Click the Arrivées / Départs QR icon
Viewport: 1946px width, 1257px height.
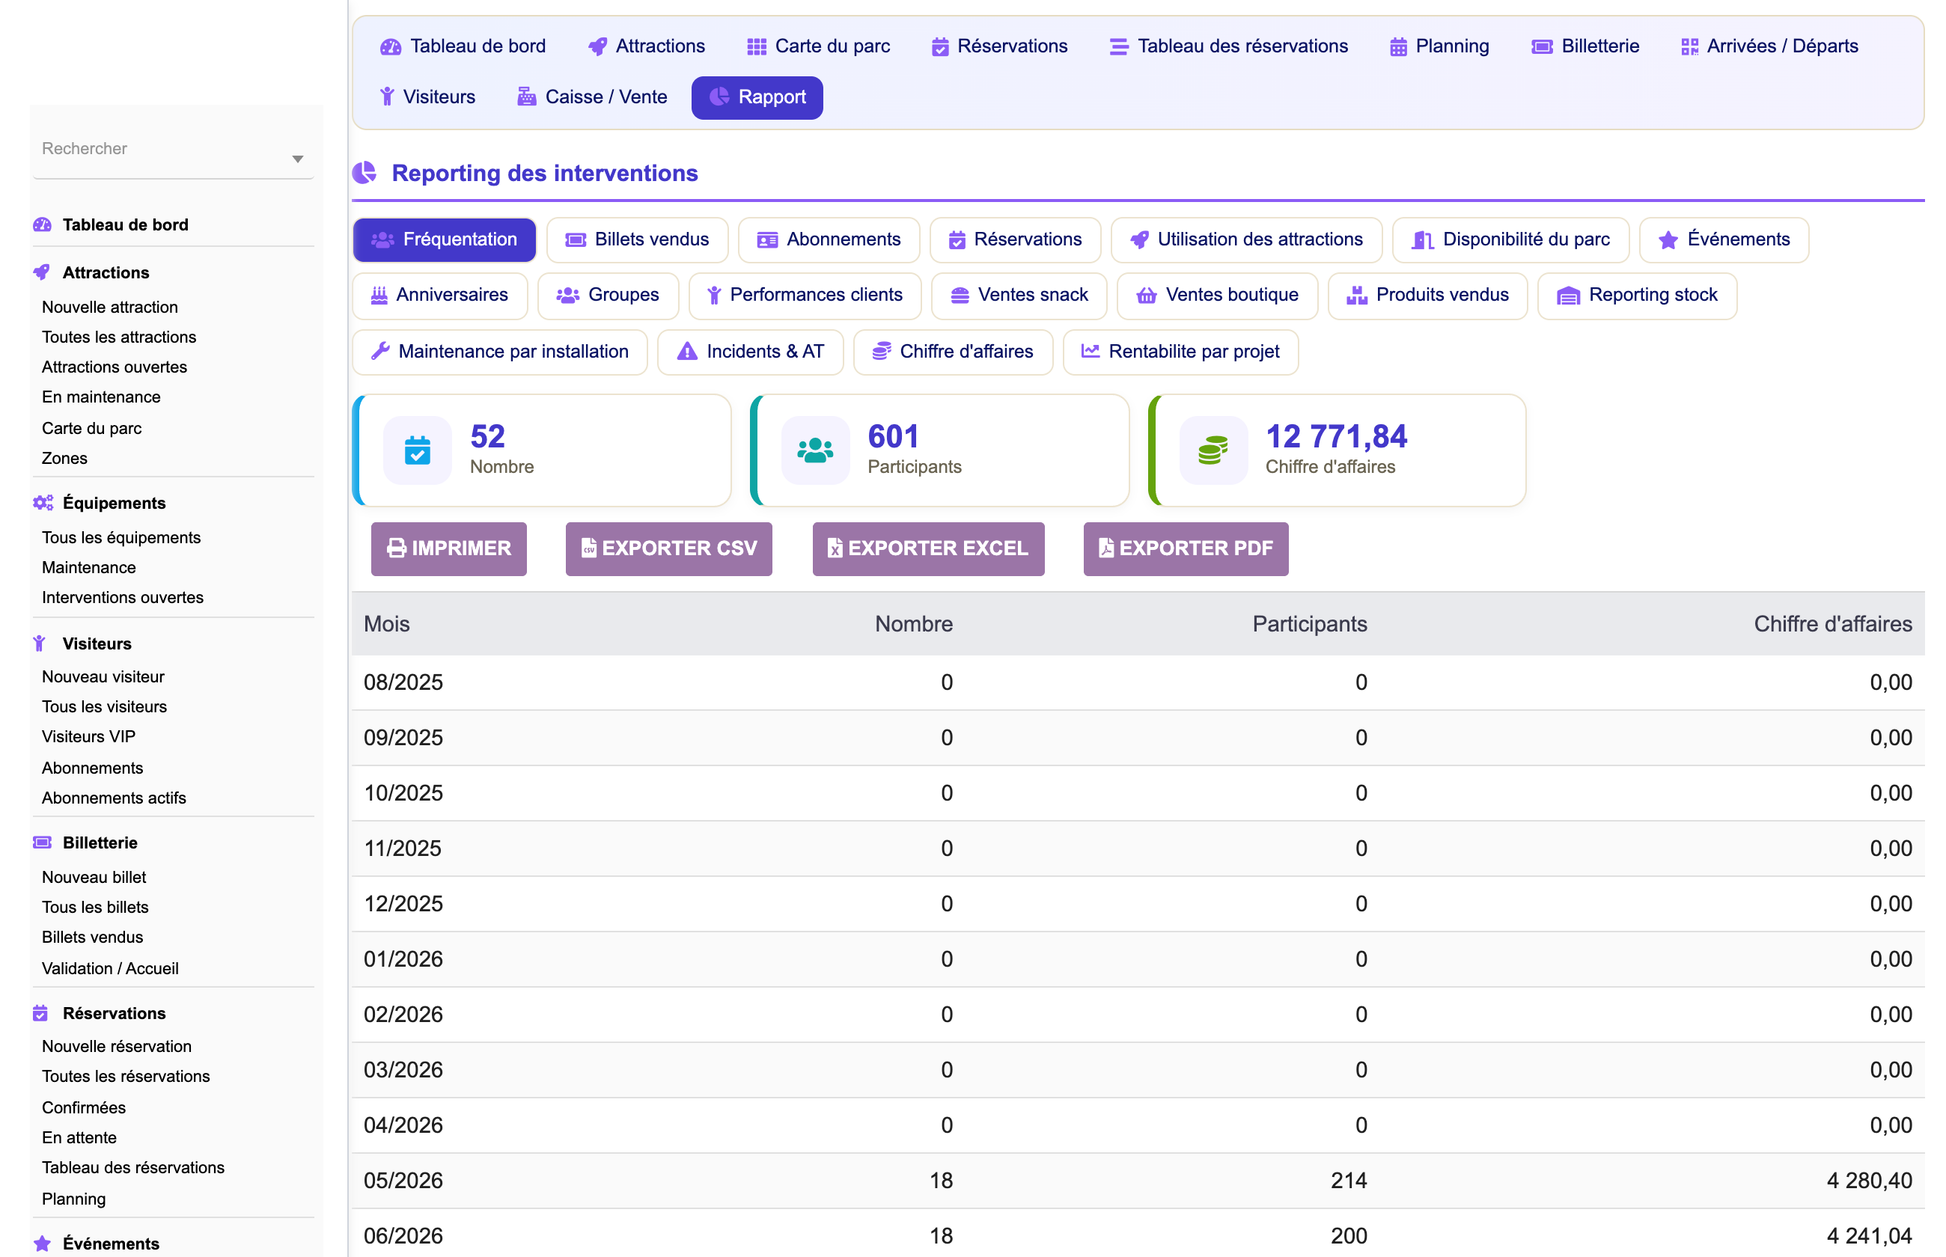(x=1690, y=47)
